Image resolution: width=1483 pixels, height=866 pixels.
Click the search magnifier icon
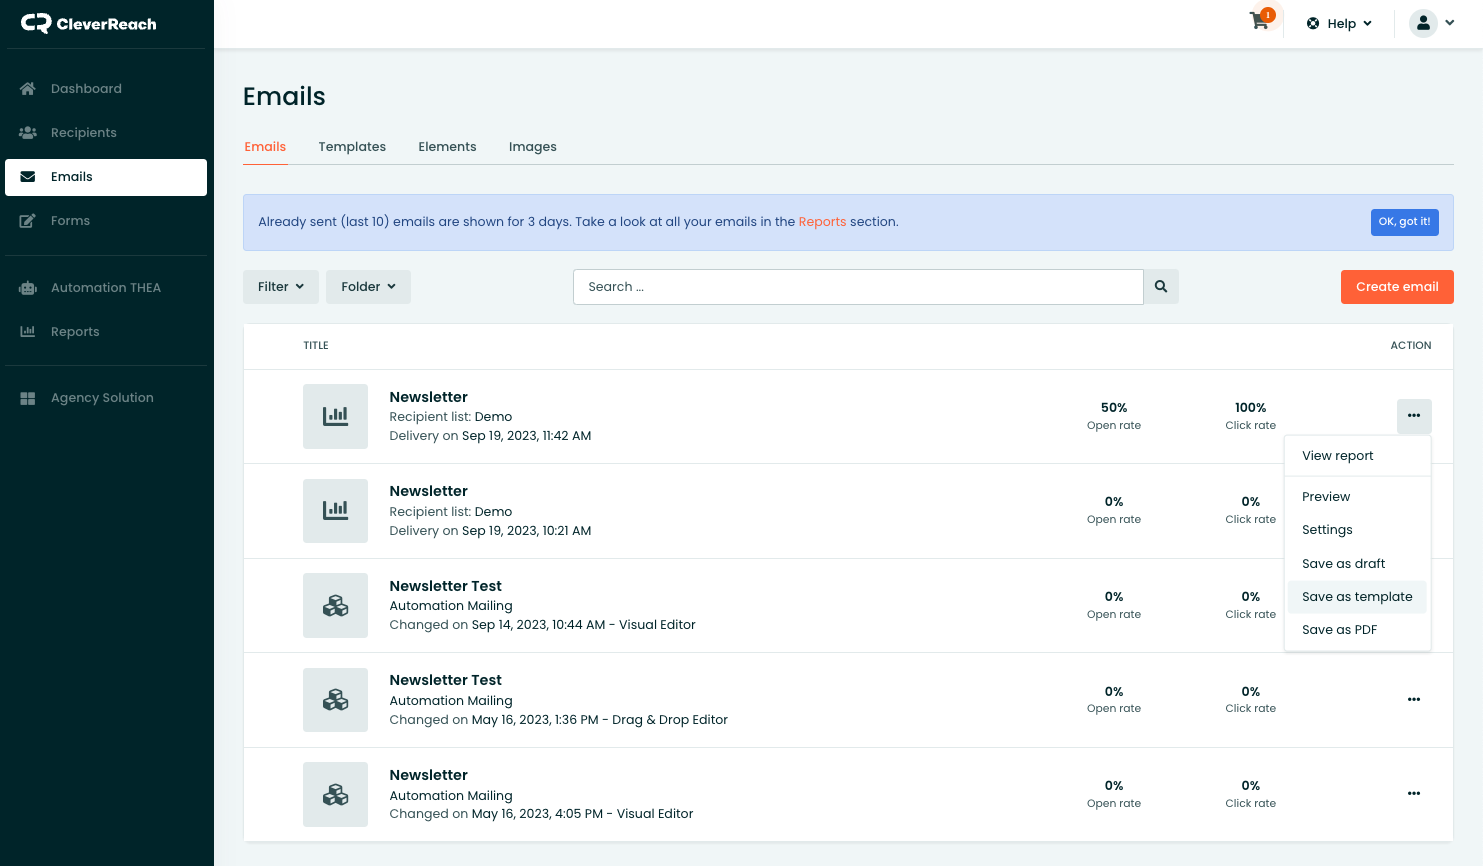click(1161, 286)
